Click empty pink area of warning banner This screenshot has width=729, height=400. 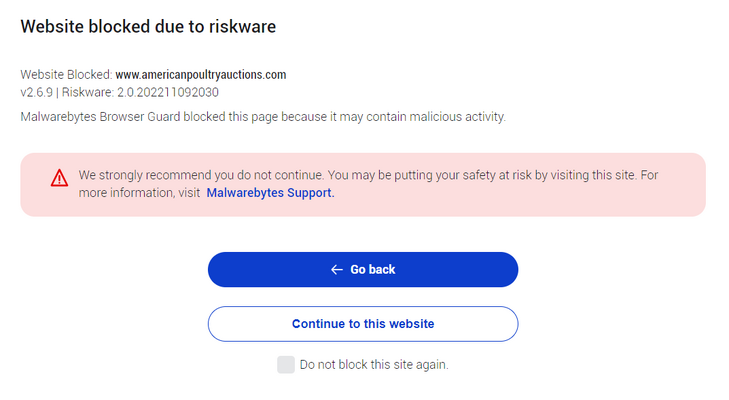511,200
